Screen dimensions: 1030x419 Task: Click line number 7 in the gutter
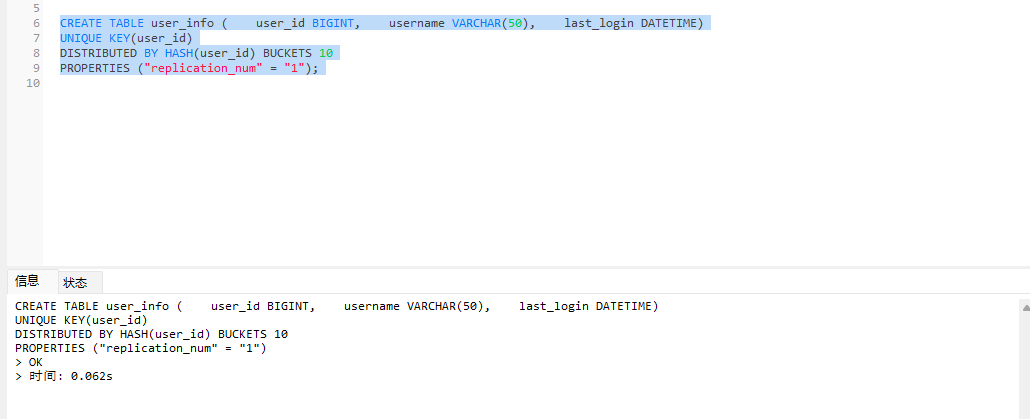click(x=36, y=38)
